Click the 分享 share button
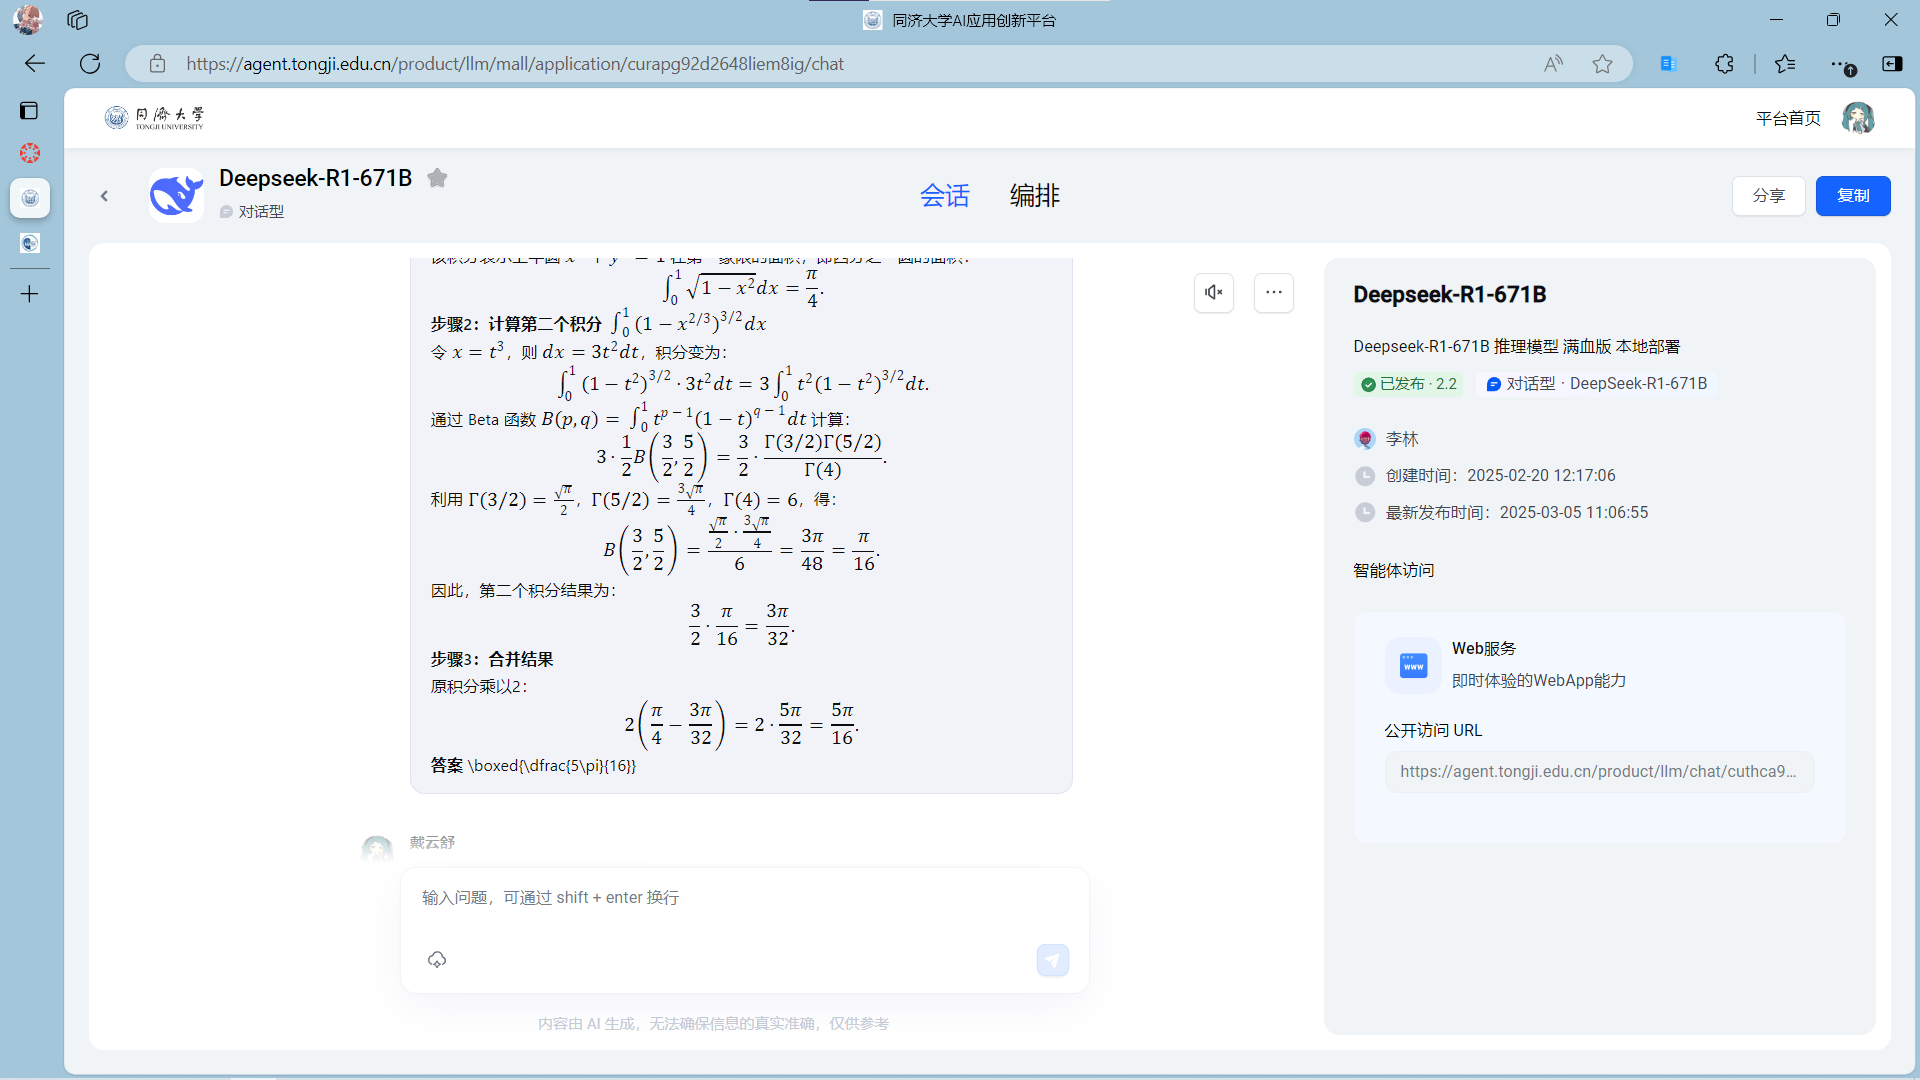The image size is (1920, 1080). tap(1768, 196)
